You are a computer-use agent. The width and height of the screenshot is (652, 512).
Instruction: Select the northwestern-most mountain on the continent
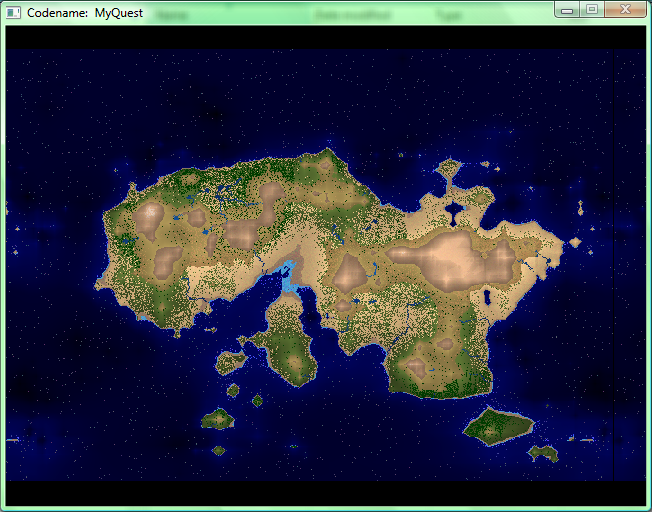pyautogui.click(x=151, y=219)
